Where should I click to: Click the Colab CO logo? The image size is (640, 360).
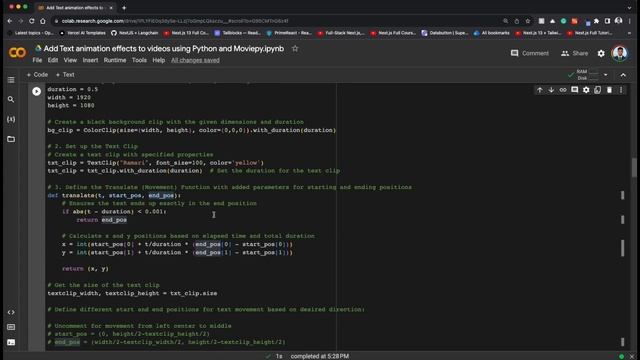pos(17,53)
